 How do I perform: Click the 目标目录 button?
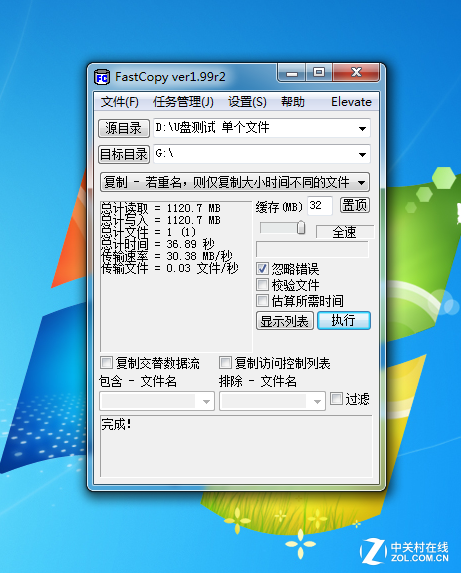tap(124, 154)
